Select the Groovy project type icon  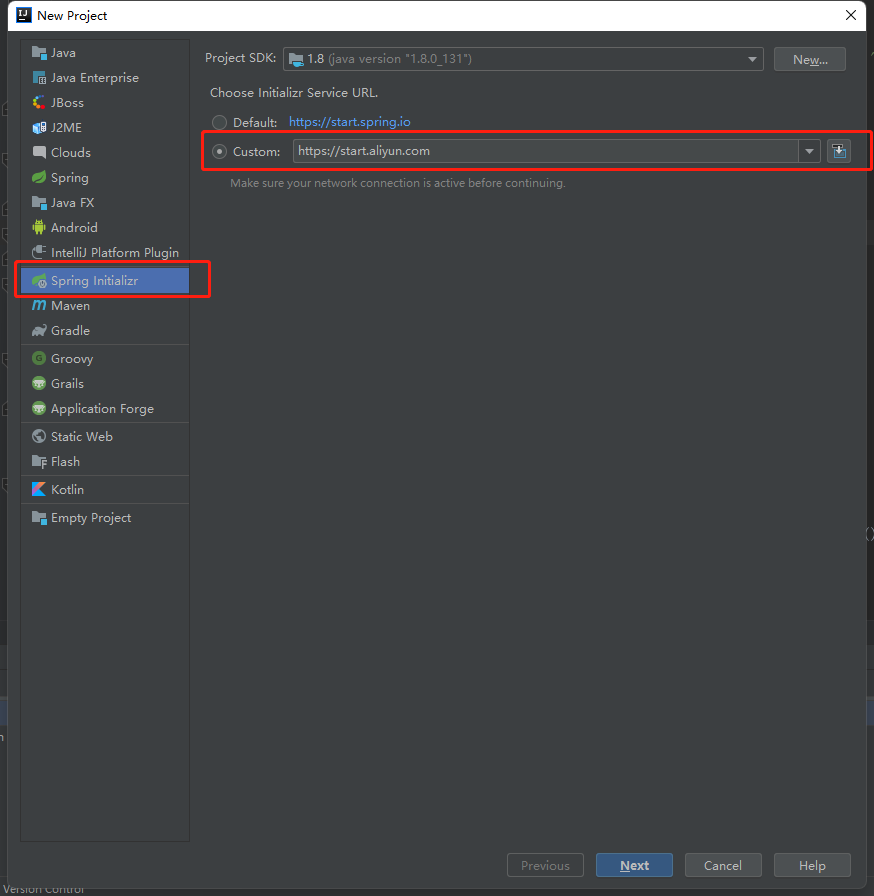click(38, 358)
